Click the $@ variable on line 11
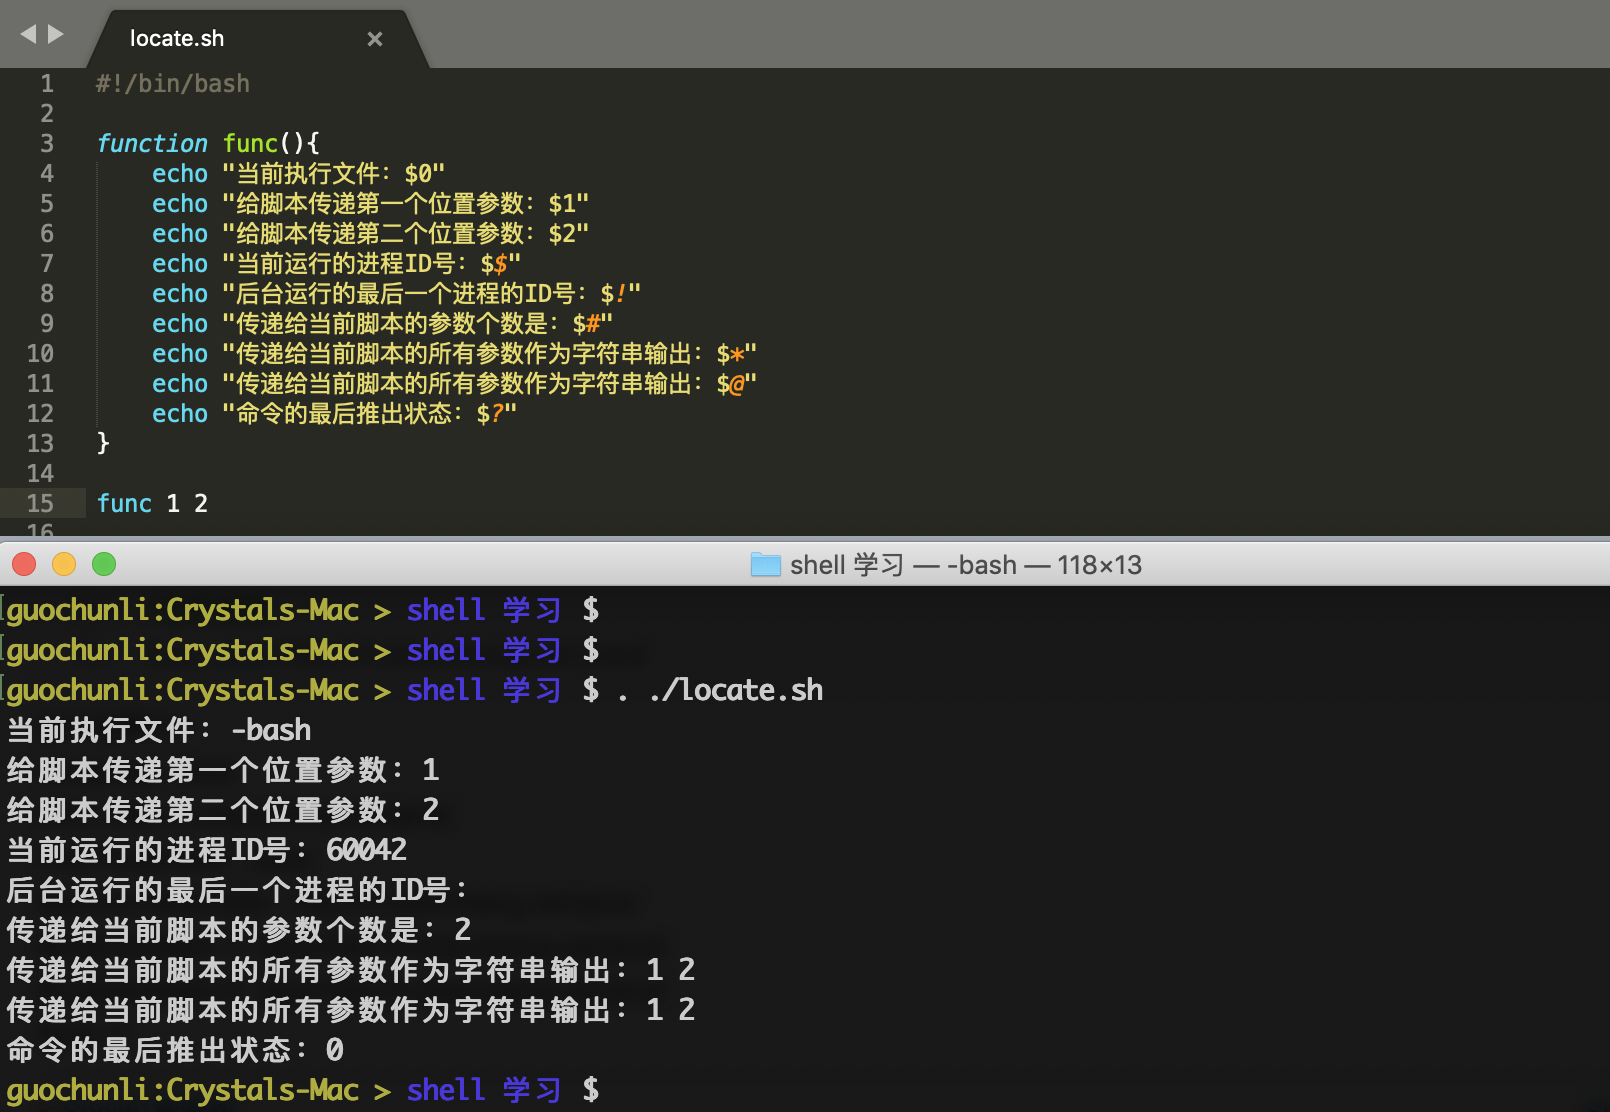The image size is (1610, 1112). pos(731,383)
